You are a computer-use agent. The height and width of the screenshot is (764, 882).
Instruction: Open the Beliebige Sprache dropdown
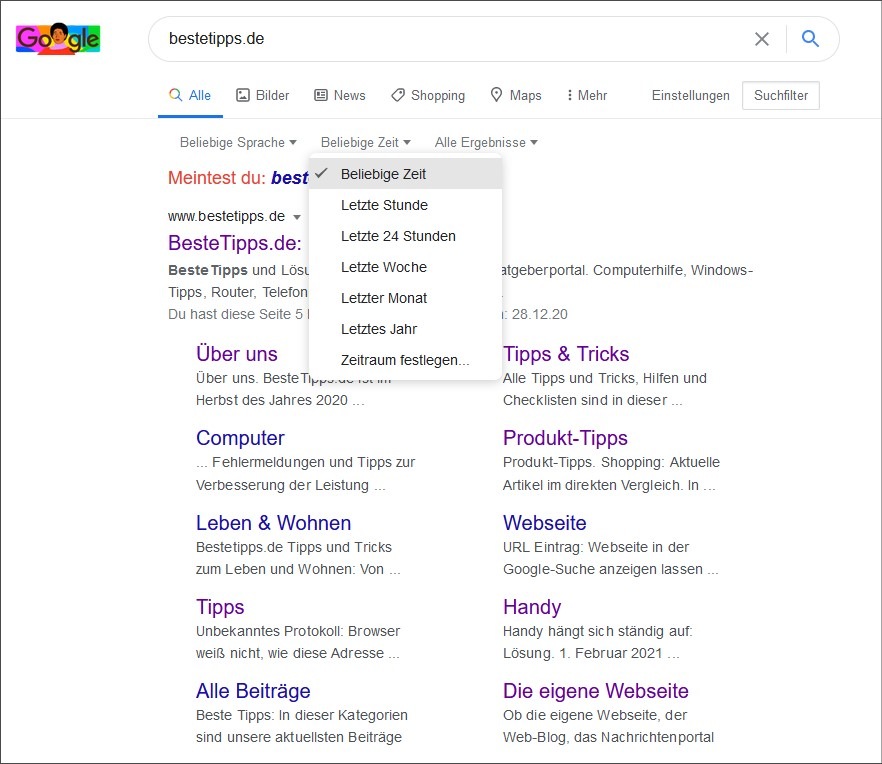[237, 142]
